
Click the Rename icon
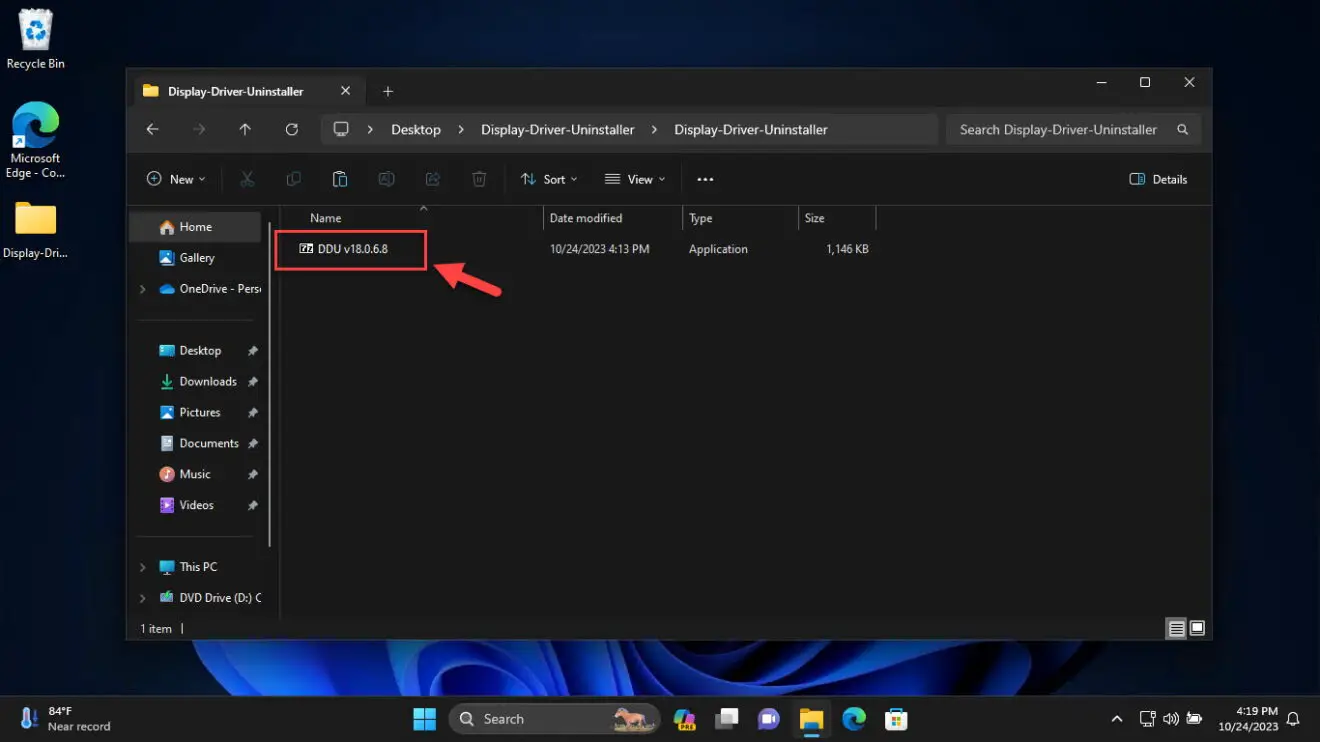click(387, 178)
